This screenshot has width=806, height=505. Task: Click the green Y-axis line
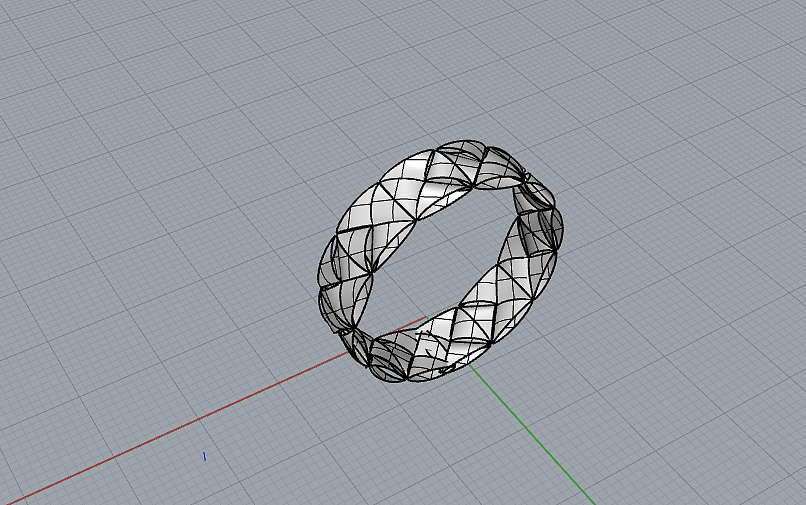532,434
